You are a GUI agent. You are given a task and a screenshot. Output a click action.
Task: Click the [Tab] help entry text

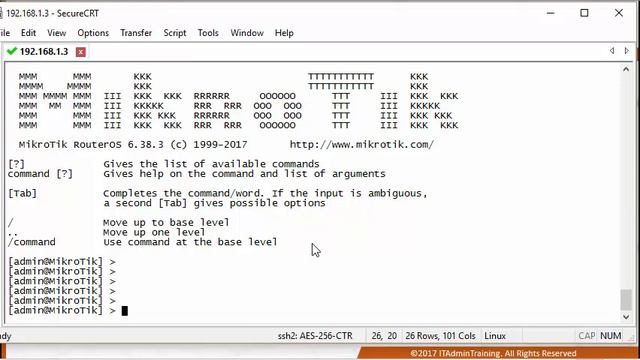pyautogui.click(x=22, y=193)
